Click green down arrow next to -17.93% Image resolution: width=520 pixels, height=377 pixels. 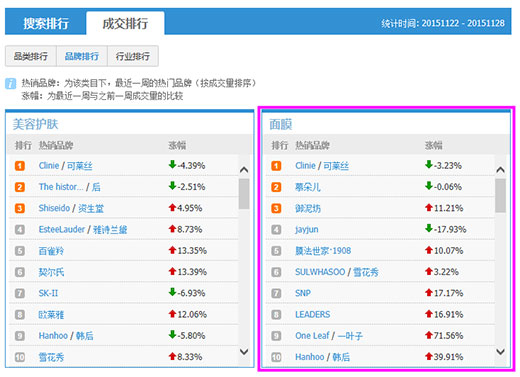(429, 228)
